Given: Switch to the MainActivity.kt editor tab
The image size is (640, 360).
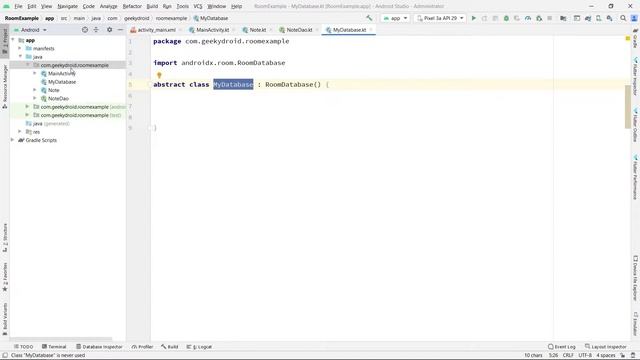Looking at the screenshot, I should (212, 30).
